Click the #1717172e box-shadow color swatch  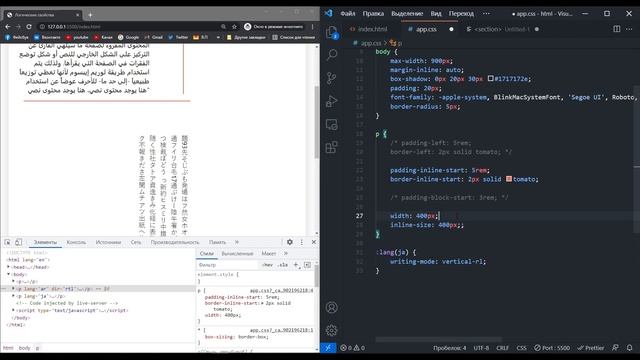click(x=490, y=78)
